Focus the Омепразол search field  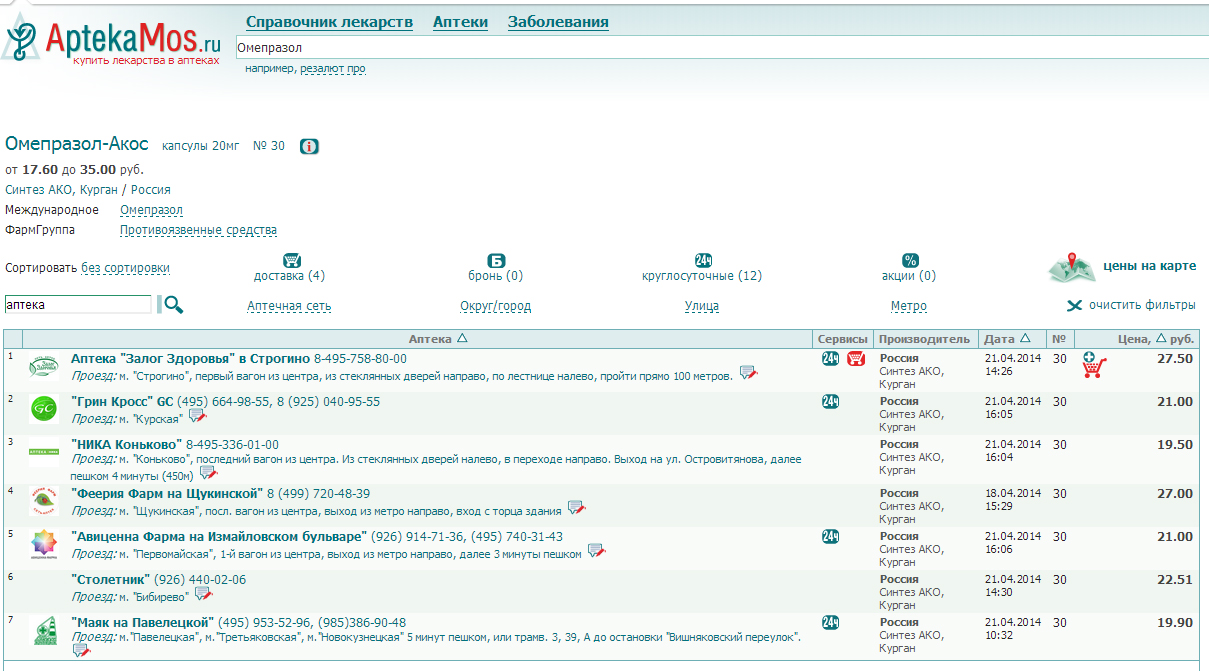coord(720,47)
